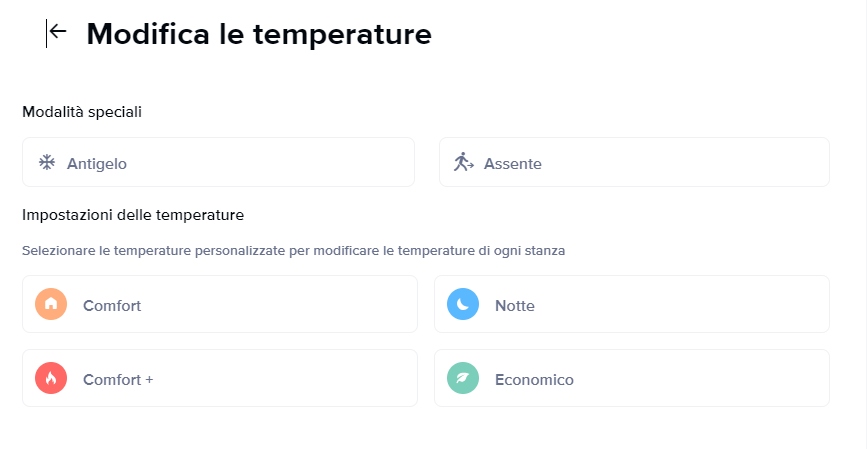Click the Modalità speciali section heading
This screenshot has height=449, width=867.
click(x=82, y=112)
